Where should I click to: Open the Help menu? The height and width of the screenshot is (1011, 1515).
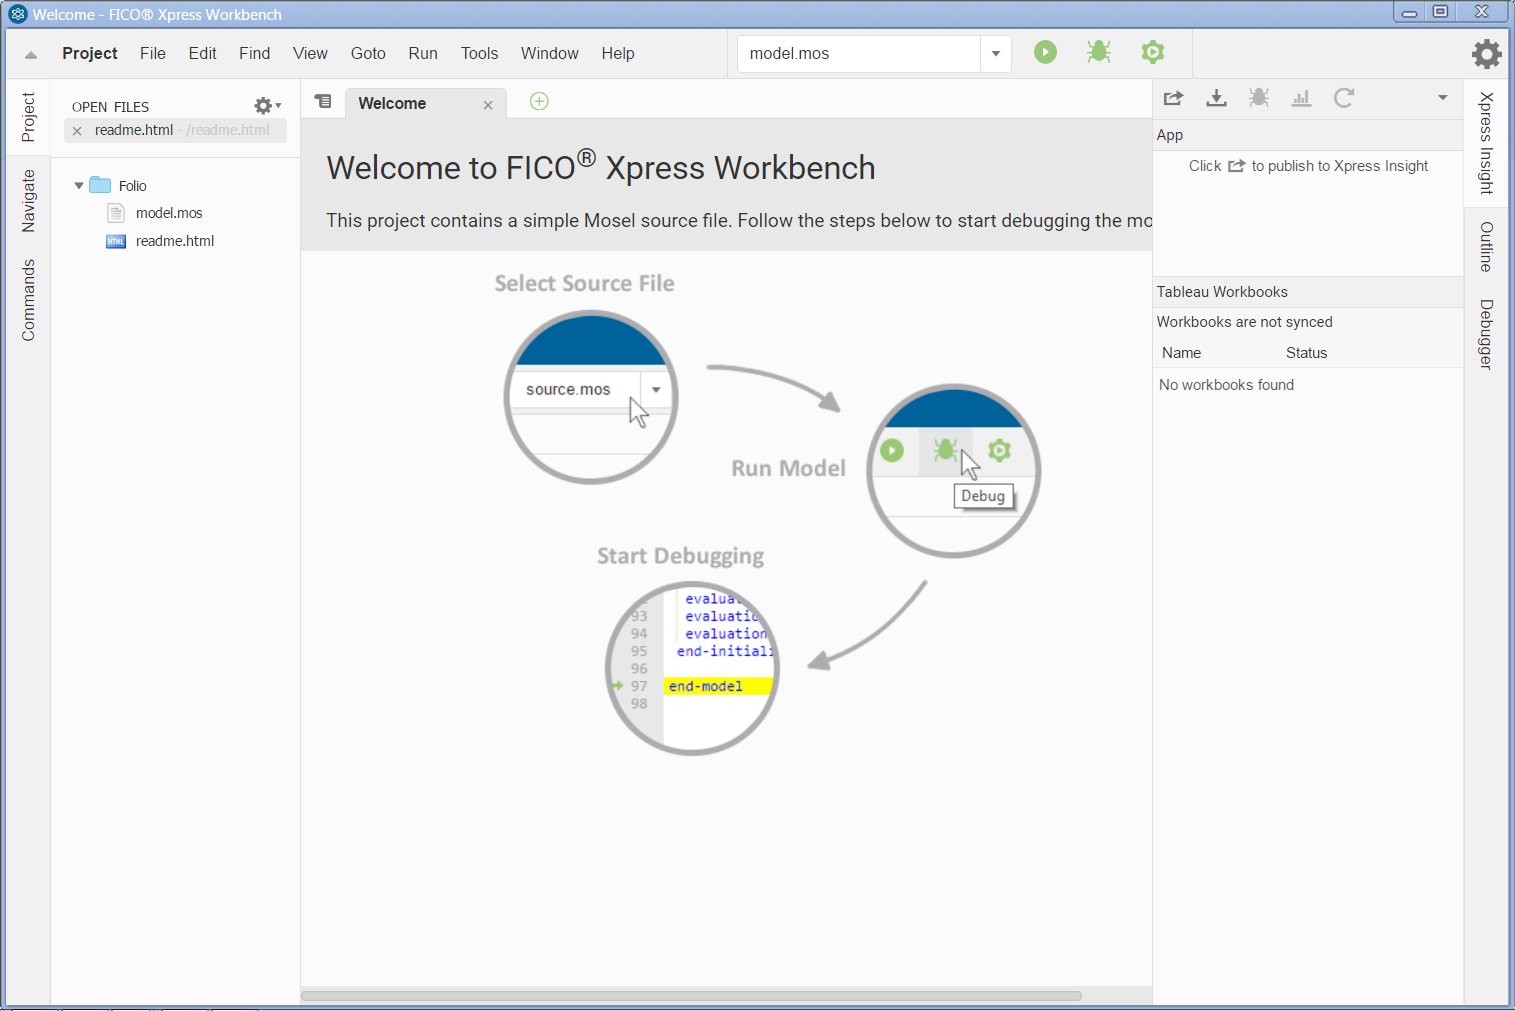[618, 53]
